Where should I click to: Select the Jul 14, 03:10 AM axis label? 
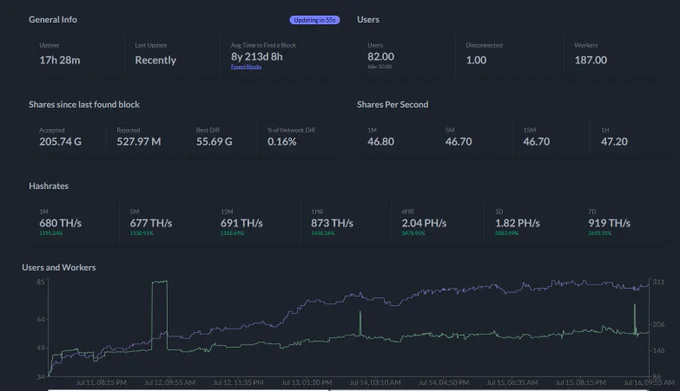coord(375,382)
